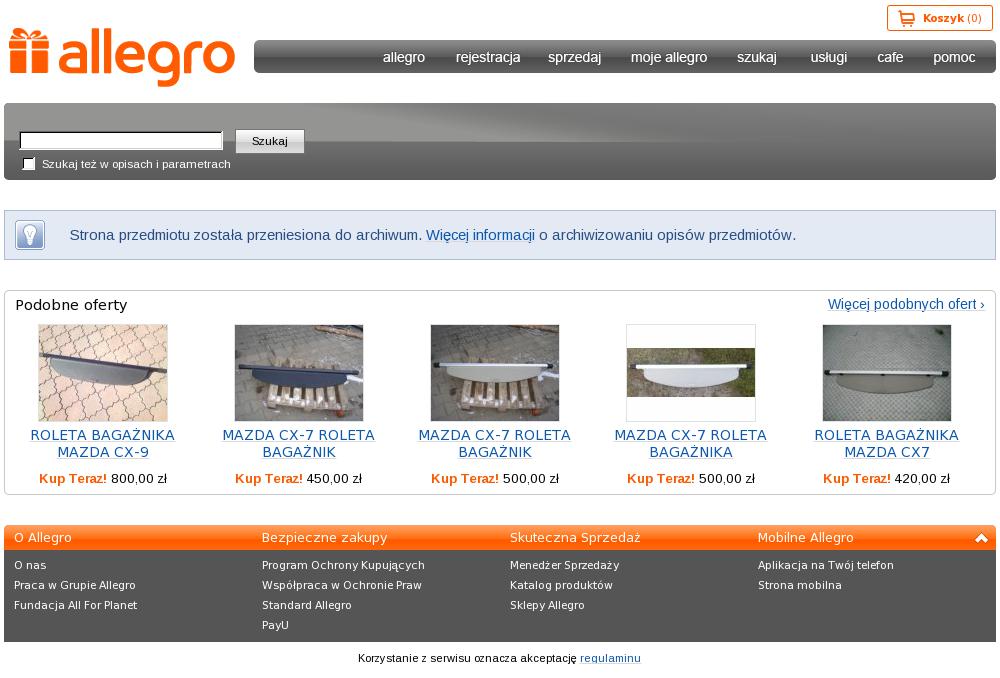Image resolution: width=1000 pixels, height=678 pixels.
Task: Open 'Praca w Grupie Allegro' link
Action: (x=75, y=585)
